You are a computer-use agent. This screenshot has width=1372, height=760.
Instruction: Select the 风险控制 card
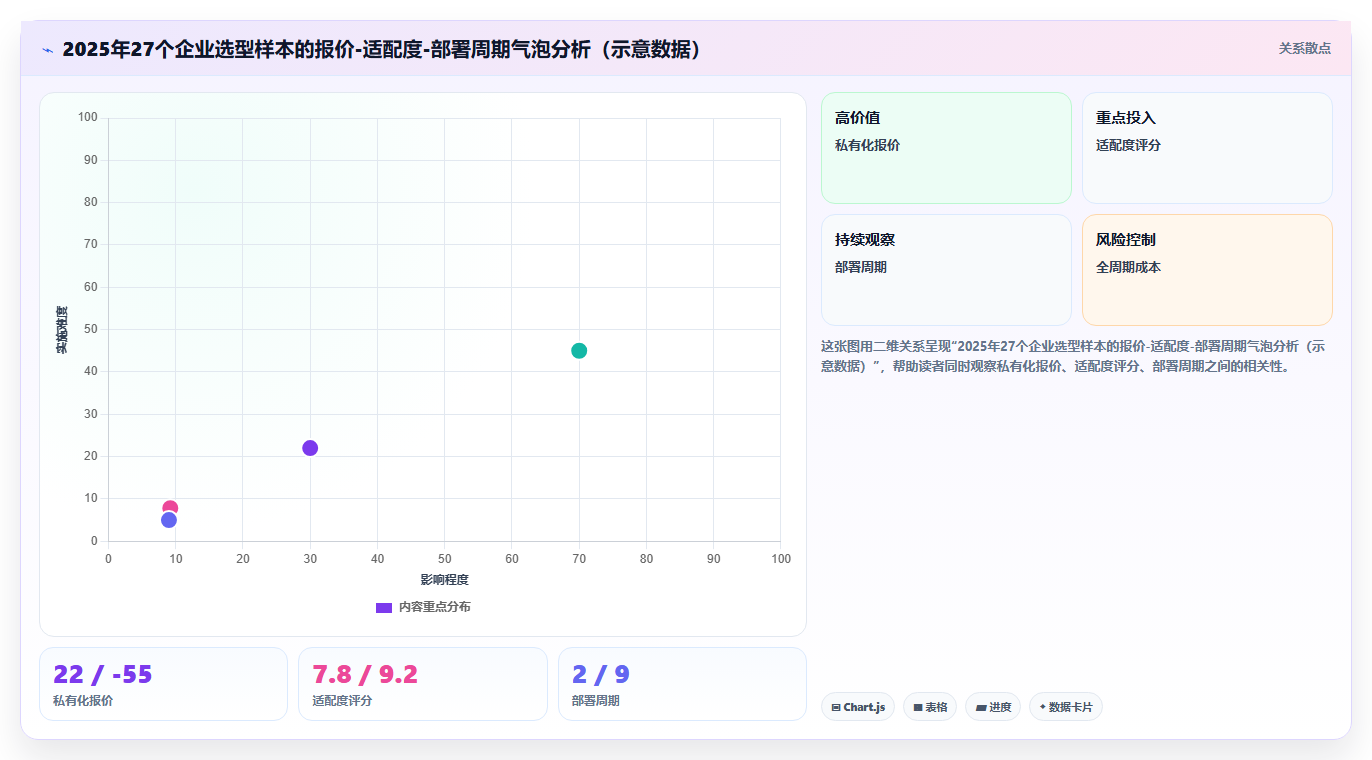[1207, 270]
